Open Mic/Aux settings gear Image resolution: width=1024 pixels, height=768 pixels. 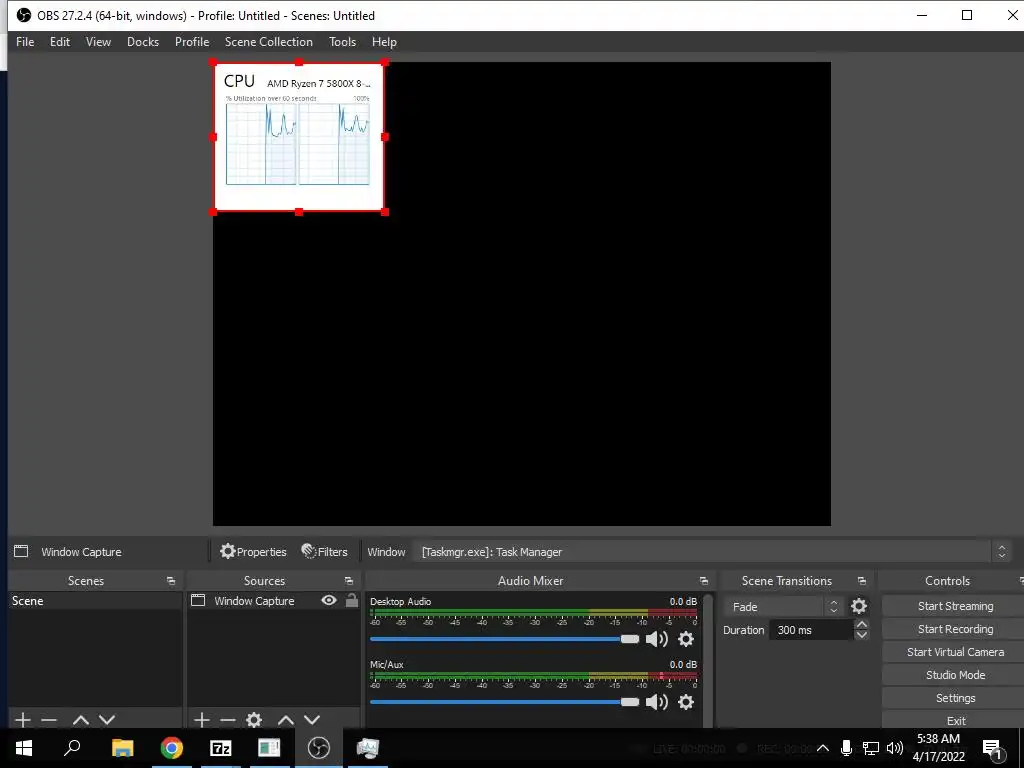686,702
